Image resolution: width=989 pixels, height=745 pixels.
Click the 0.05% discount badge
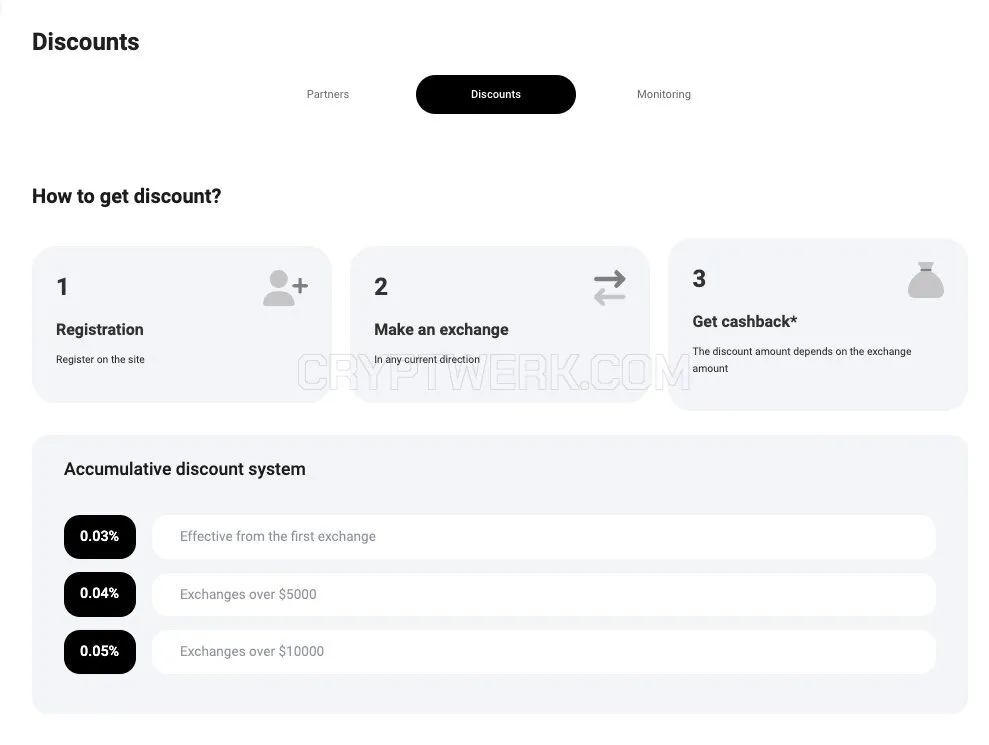point(100,652)
